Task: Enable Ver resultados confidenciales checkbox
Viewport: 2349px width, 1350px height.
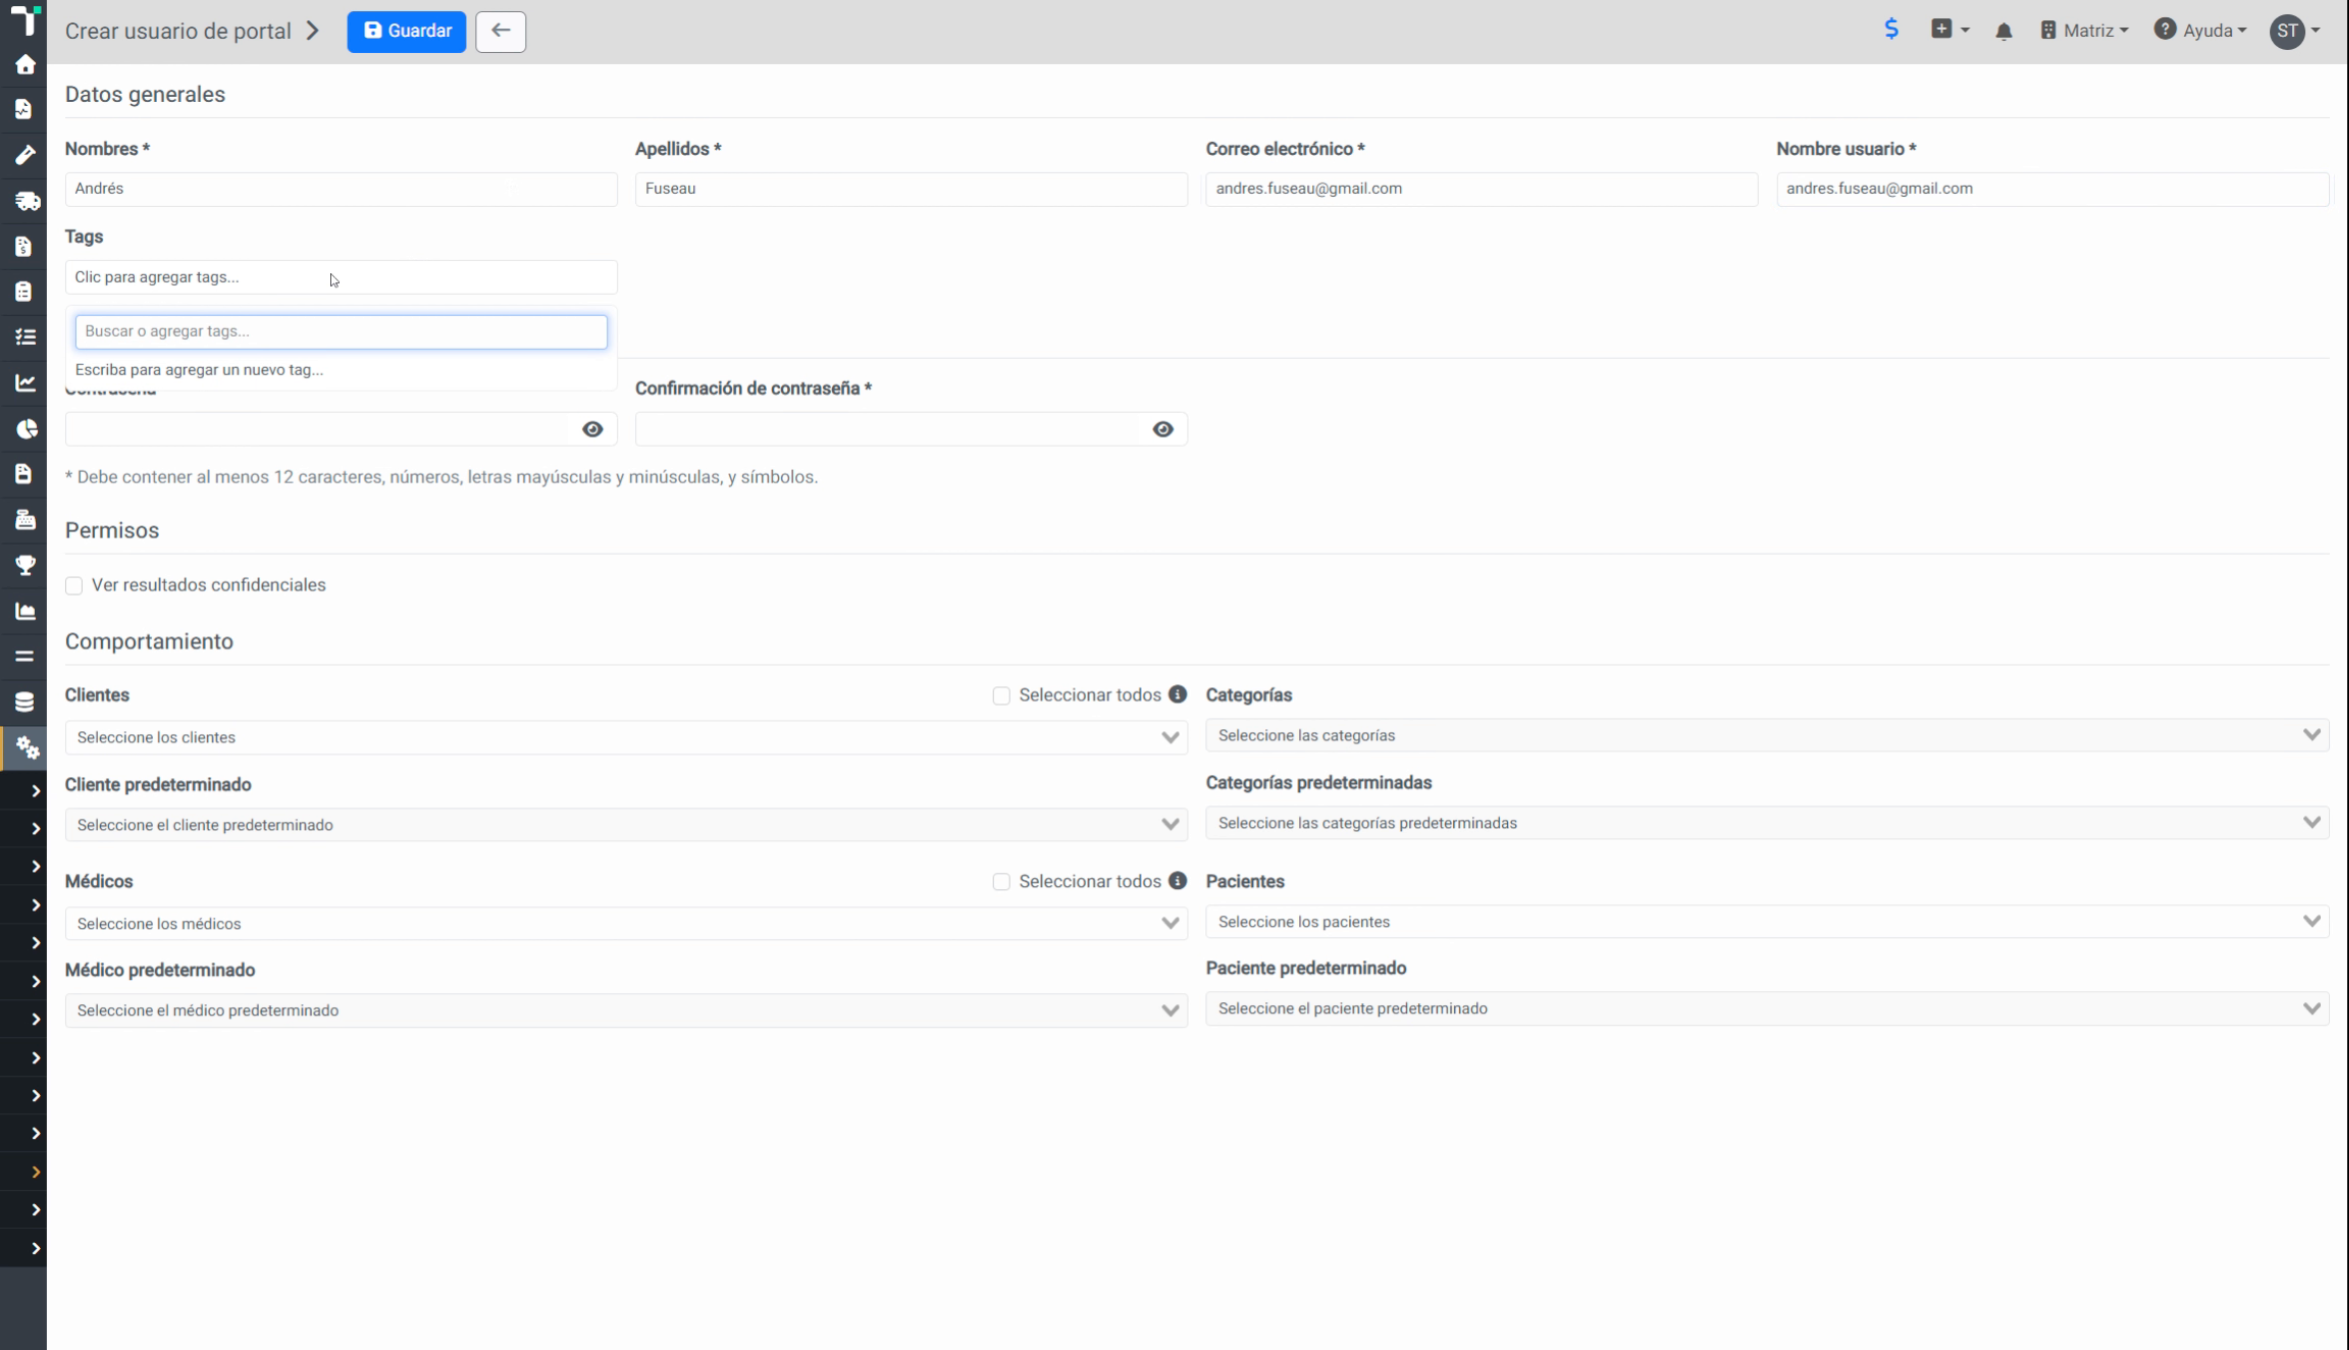Action: point(74,585)
